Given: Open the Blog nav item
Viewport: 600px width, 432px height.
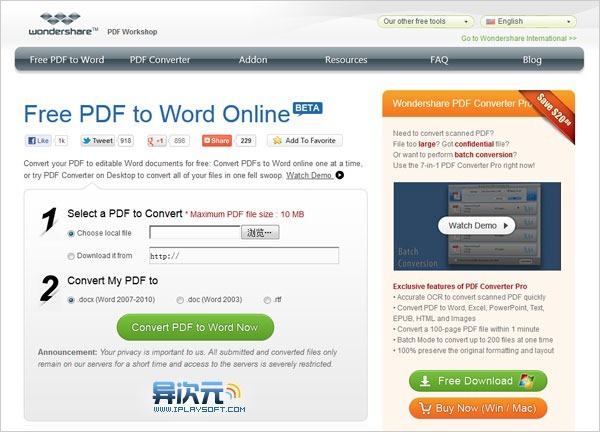Looking at the screenshot, I should (532, 60).
